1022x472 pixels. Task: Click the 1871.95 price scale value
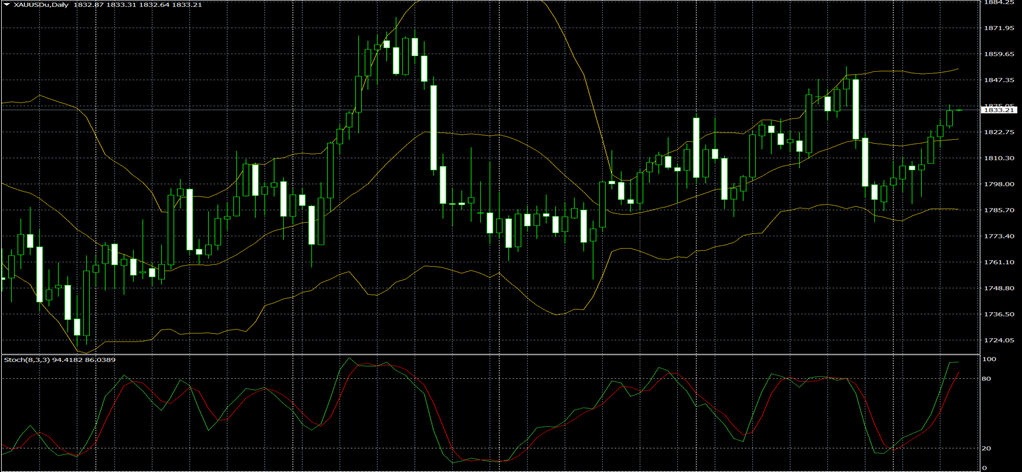pos(997,28)
